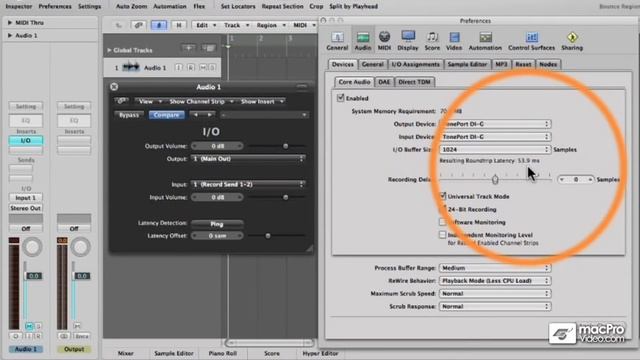Open MIDI preferences icon
Image resolution: width=640 pixels, height=360 pixels.
[x=384, y=41]
